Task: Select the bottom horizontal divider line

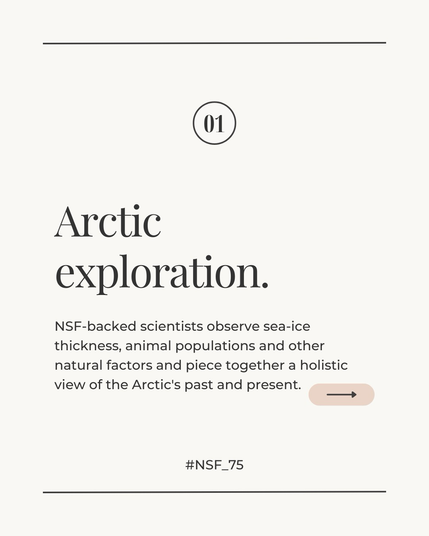Action: pos(214,492)
